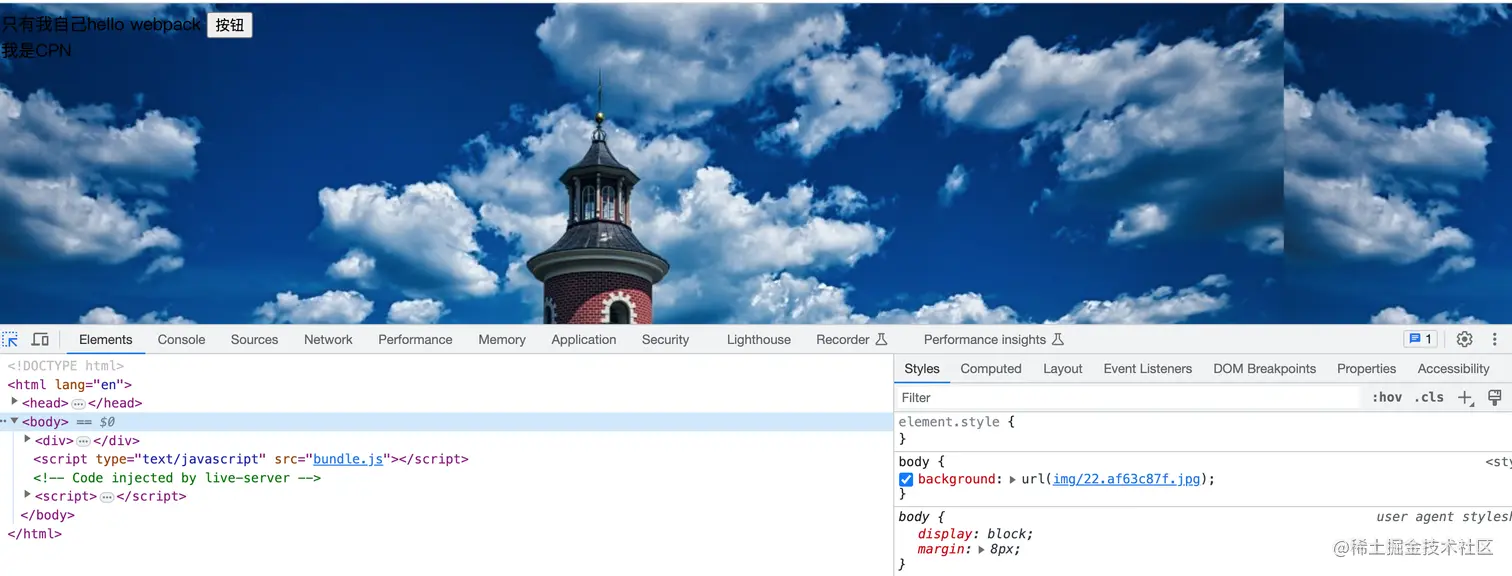Select the Elements tab

(106, 340)
